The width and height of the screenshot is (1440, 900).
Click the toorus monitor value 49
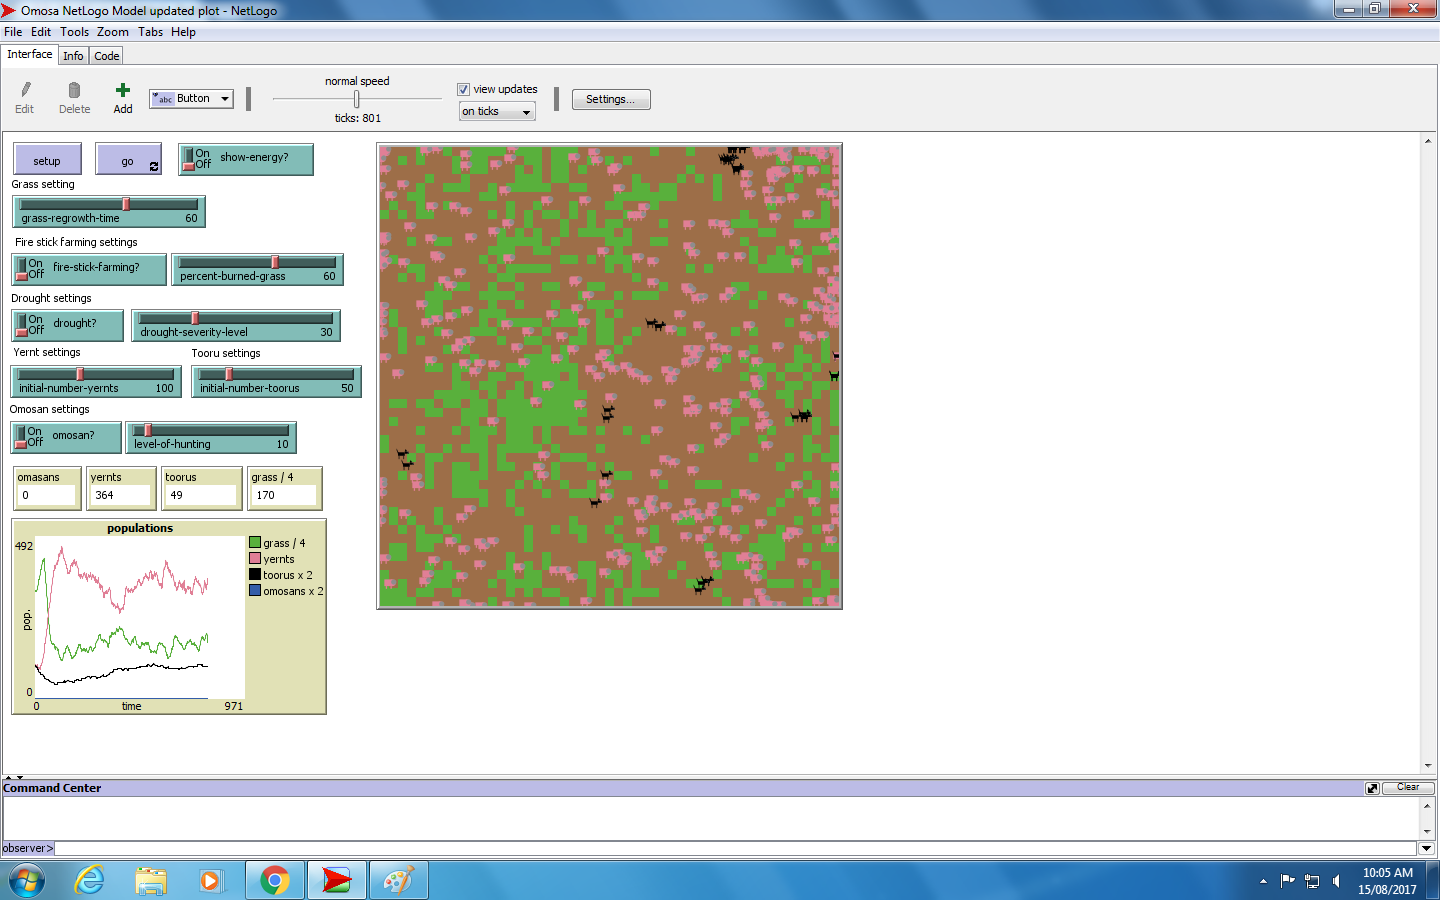click(201, 495)
